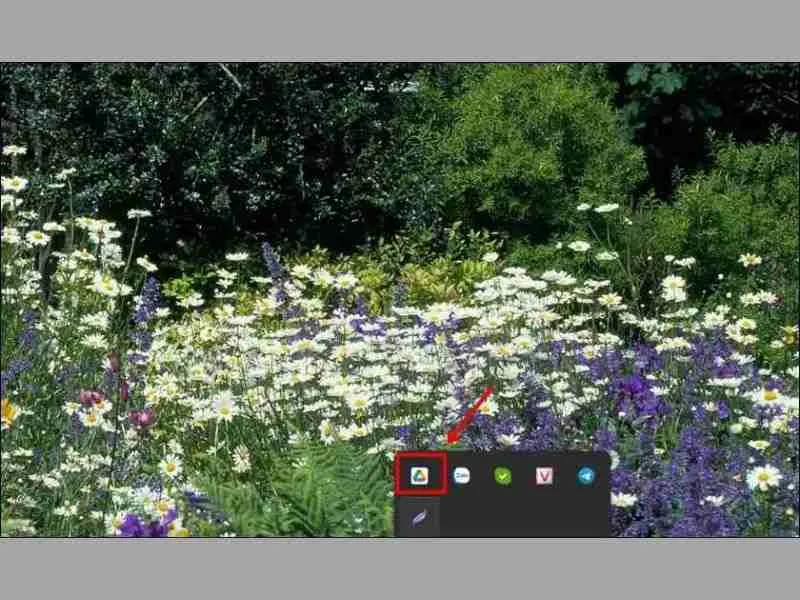The width and height of the screenshot is (800, 600).
Task: Open the Telegram tray icon
Action: 586,476
